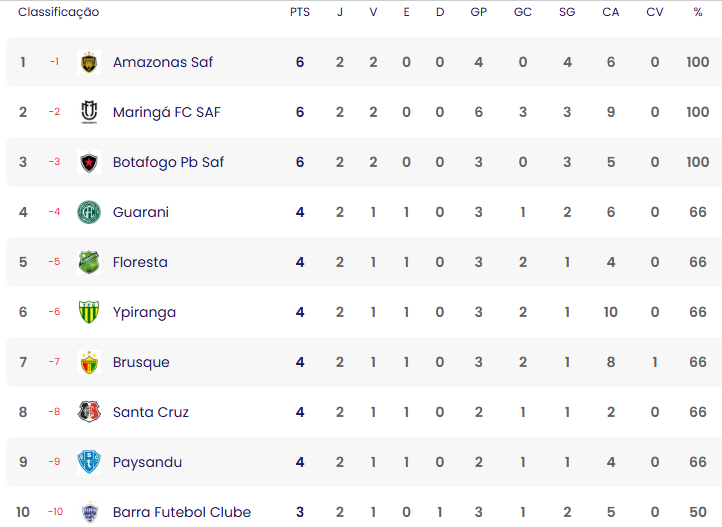722x527 pixels.
Task: Go to the Guarani team page
Action: pos(141,212)
